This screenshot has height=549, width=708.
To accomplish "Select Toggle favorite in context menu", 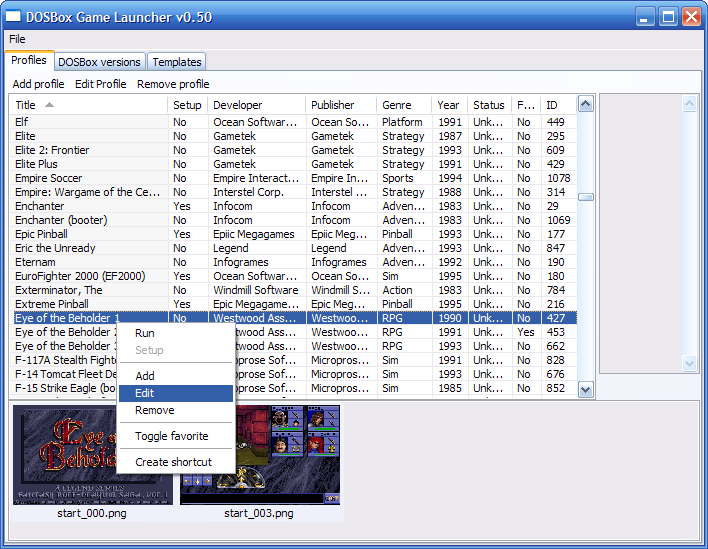I will click(x=171, y=436).
